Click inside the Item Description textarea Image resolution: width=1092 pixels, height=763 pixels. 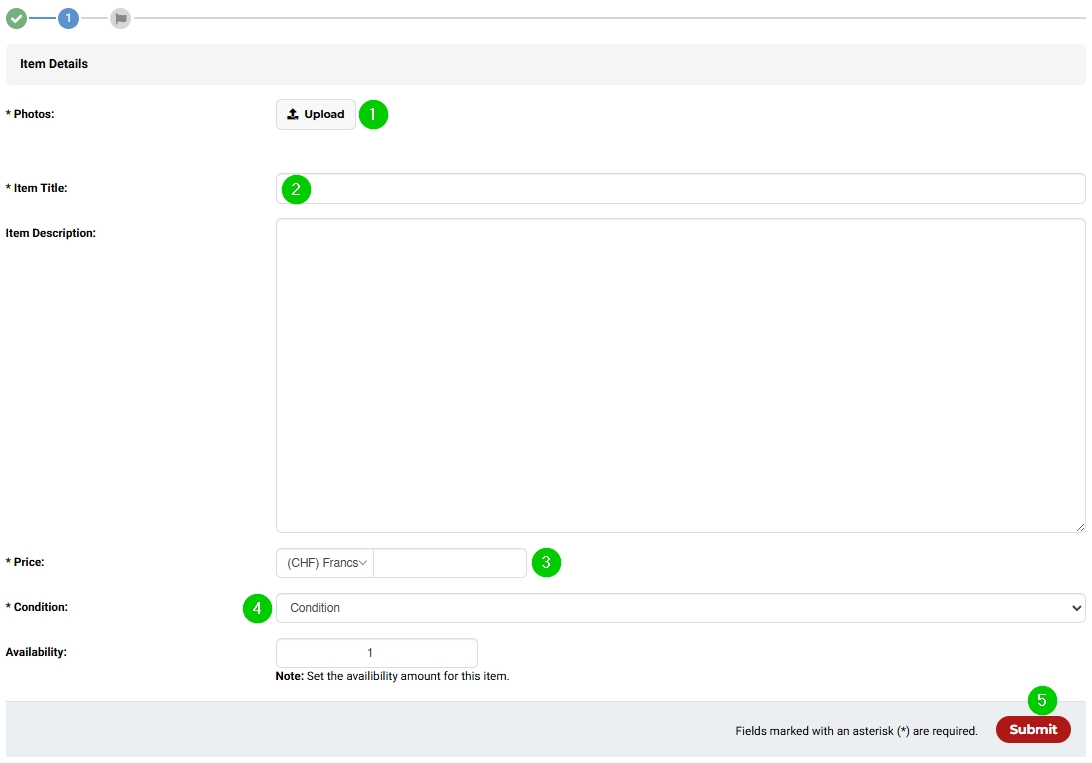coord(680,375)
